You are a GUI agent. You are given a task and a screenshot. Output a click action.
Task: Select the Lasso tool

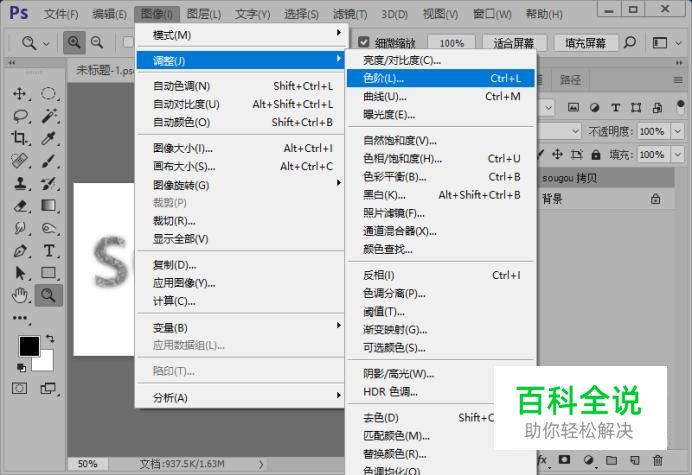pos(20,116)
